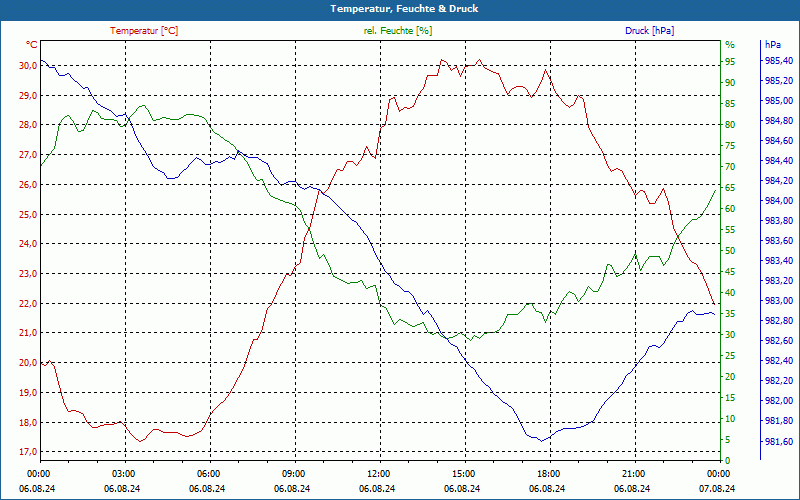Click the "18:00" time axis label
This screenshot has width=800, height=500.
(549, 473)
